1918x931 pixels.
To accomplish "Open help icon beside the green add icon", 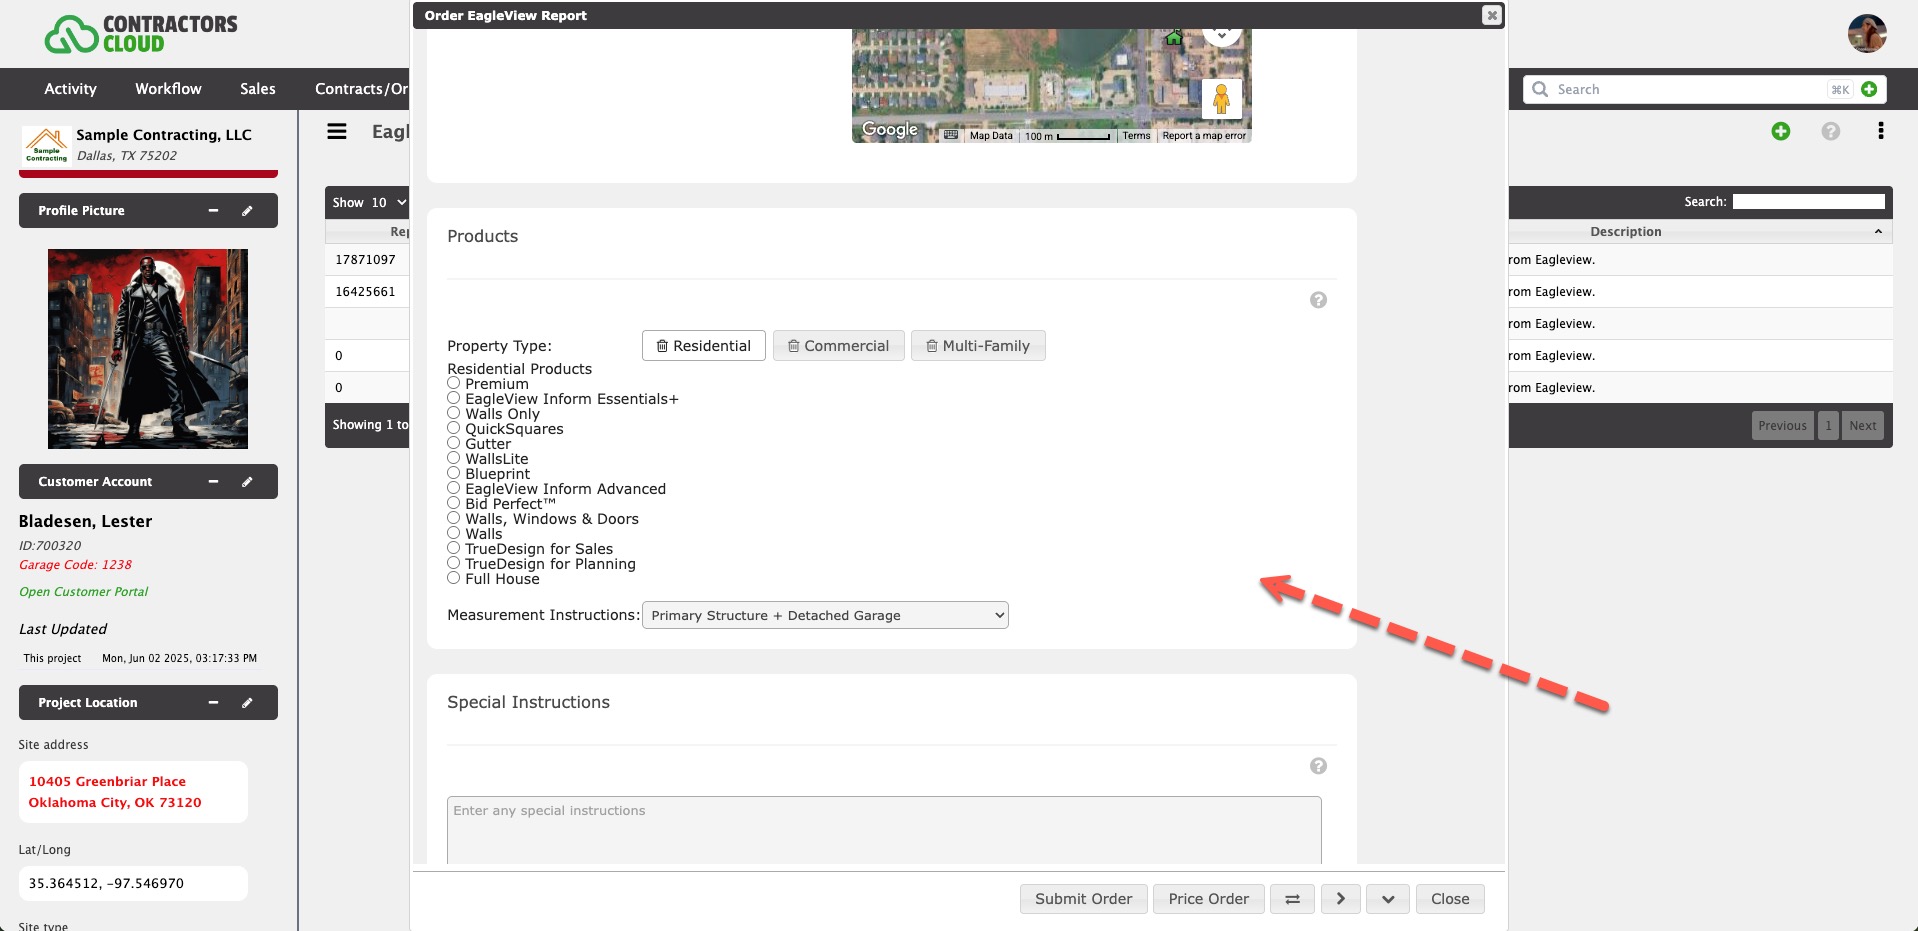I will tap(1831, 131).
